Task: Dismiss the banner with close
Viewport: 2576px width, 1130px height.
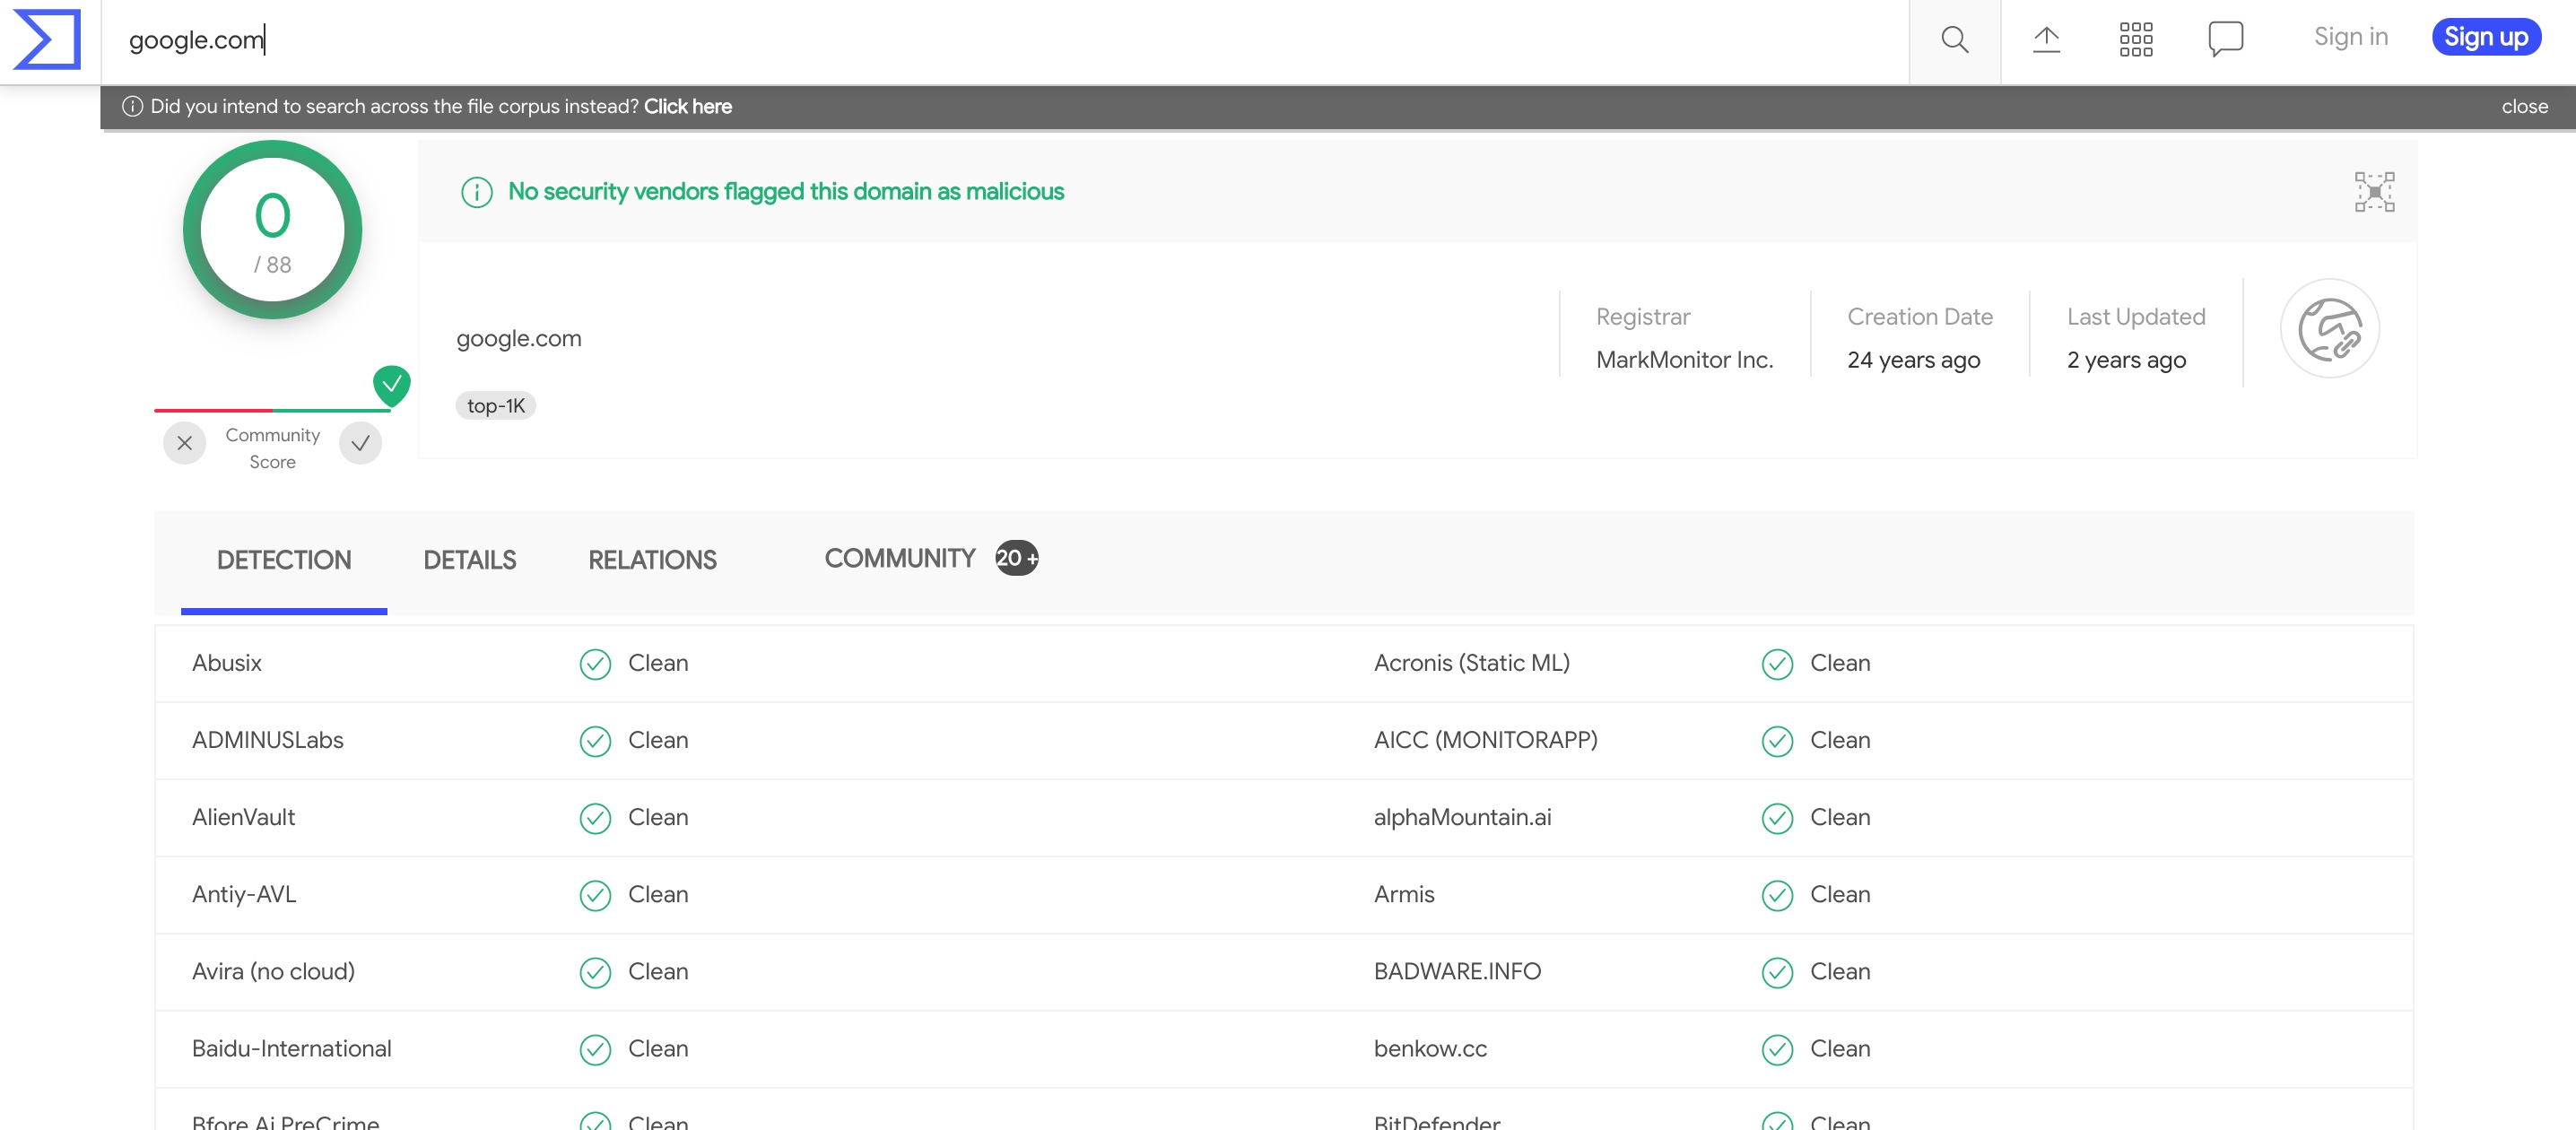Action: 2524,107
